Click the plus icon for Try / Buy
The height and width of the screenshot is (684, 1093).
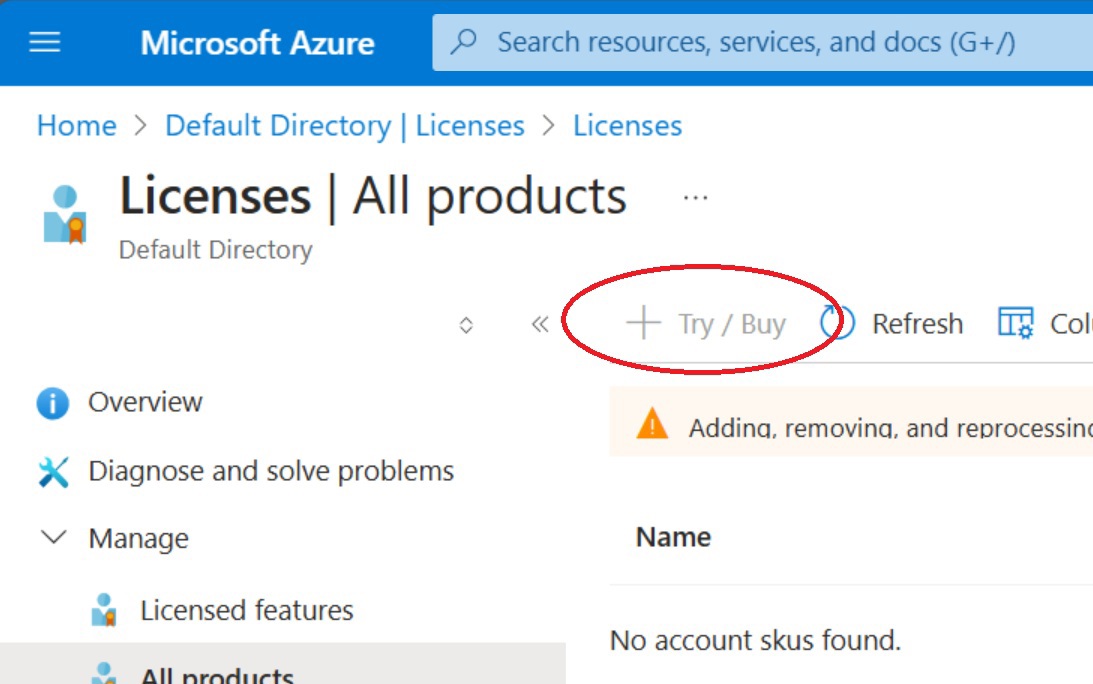(643, 324)
